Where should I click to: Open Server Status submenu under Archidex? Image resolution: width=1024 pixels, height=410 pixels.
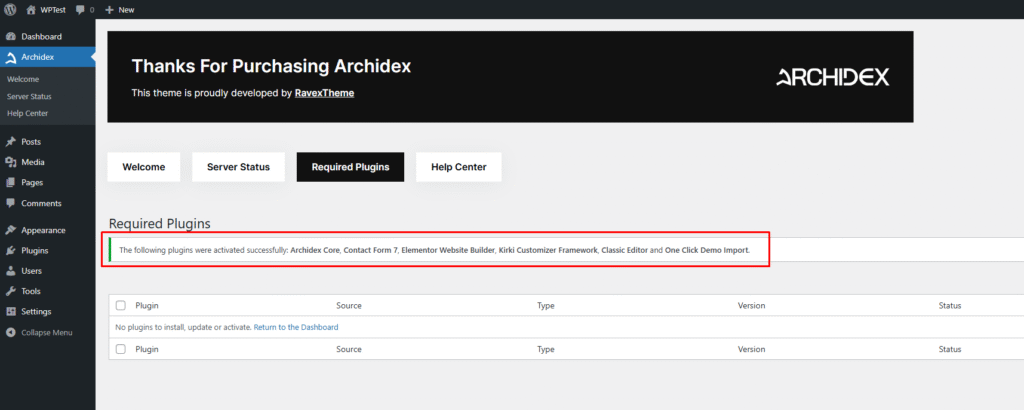point(29,96)
